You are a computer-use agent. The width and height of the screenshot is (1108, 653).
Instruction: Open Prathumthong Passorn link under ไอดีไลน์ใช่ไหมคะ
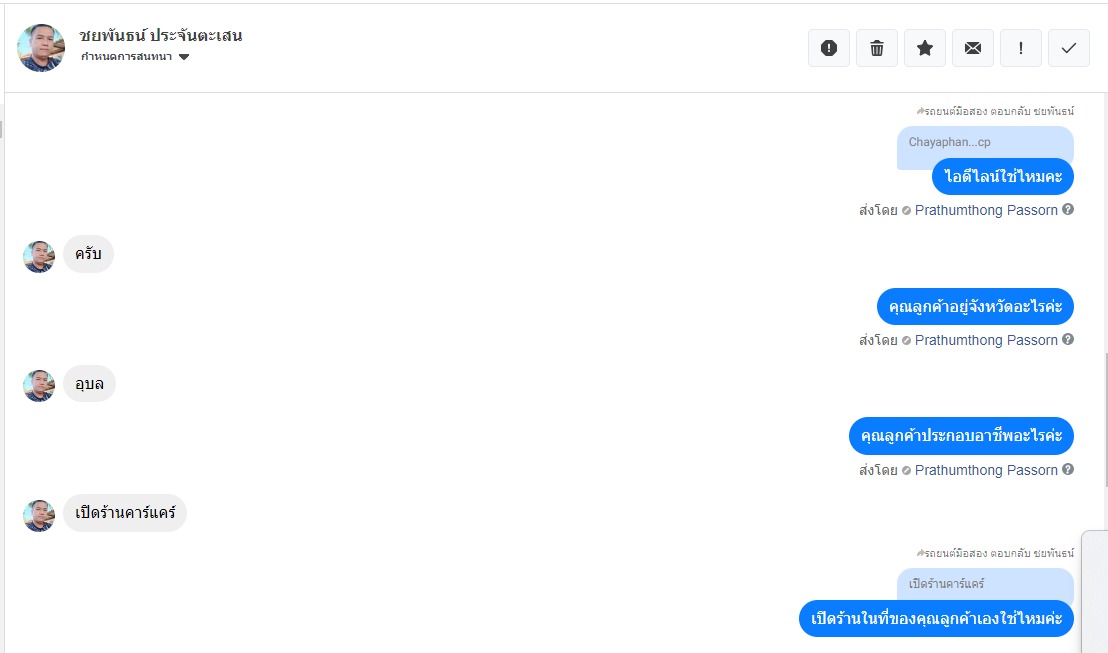(986, 210)
